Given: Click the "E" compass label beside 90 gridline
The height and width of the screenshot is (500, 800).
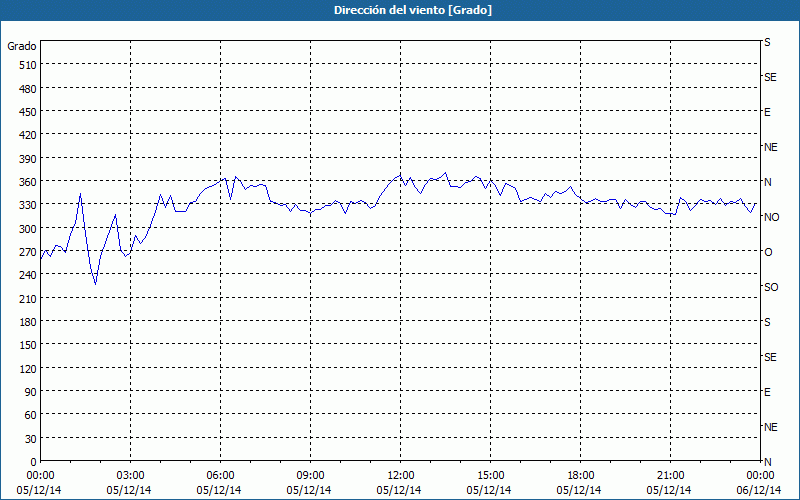Looking at the screenshot, I should [x=767, y=392].
